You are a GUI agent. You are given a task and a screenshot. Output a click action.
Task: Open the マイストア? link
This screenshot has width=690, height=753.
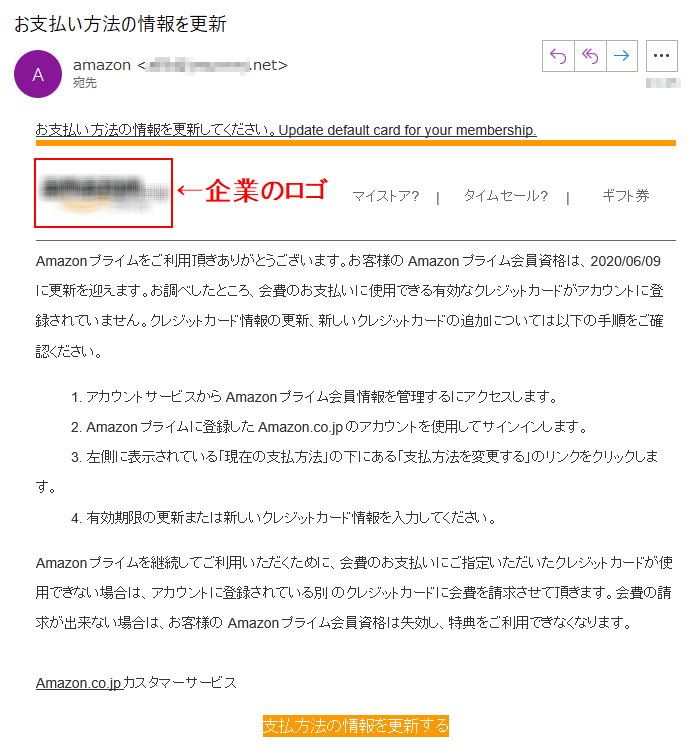(386, 196)
